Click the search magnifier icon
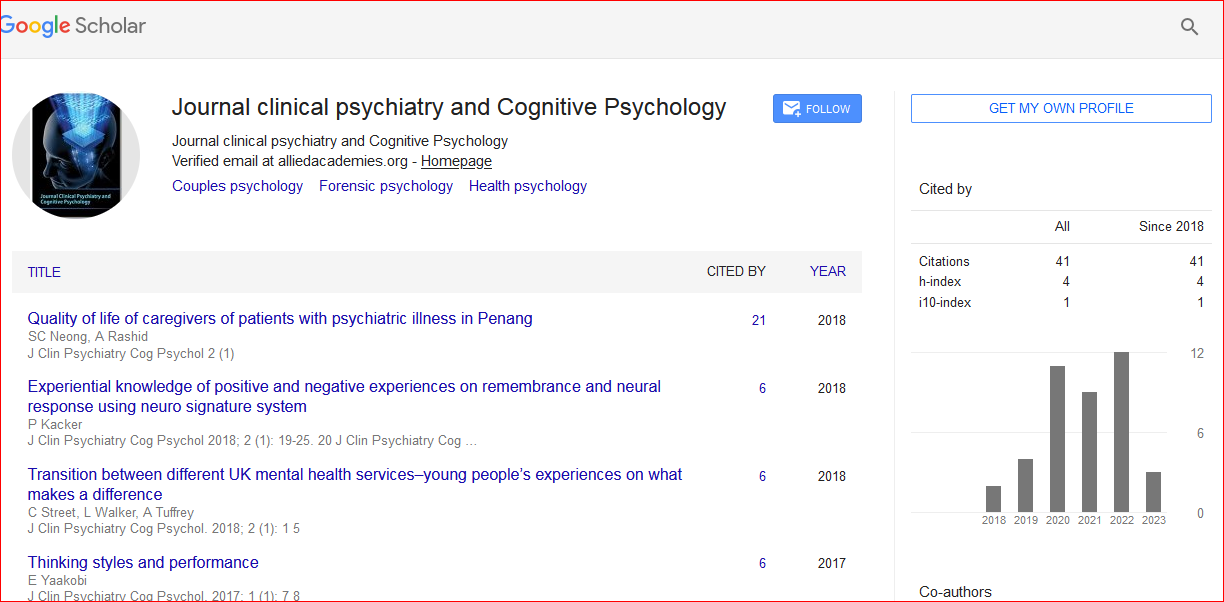Image resolution: width=1224 pixels, height=602 pixels. [x=1189, y=27]
